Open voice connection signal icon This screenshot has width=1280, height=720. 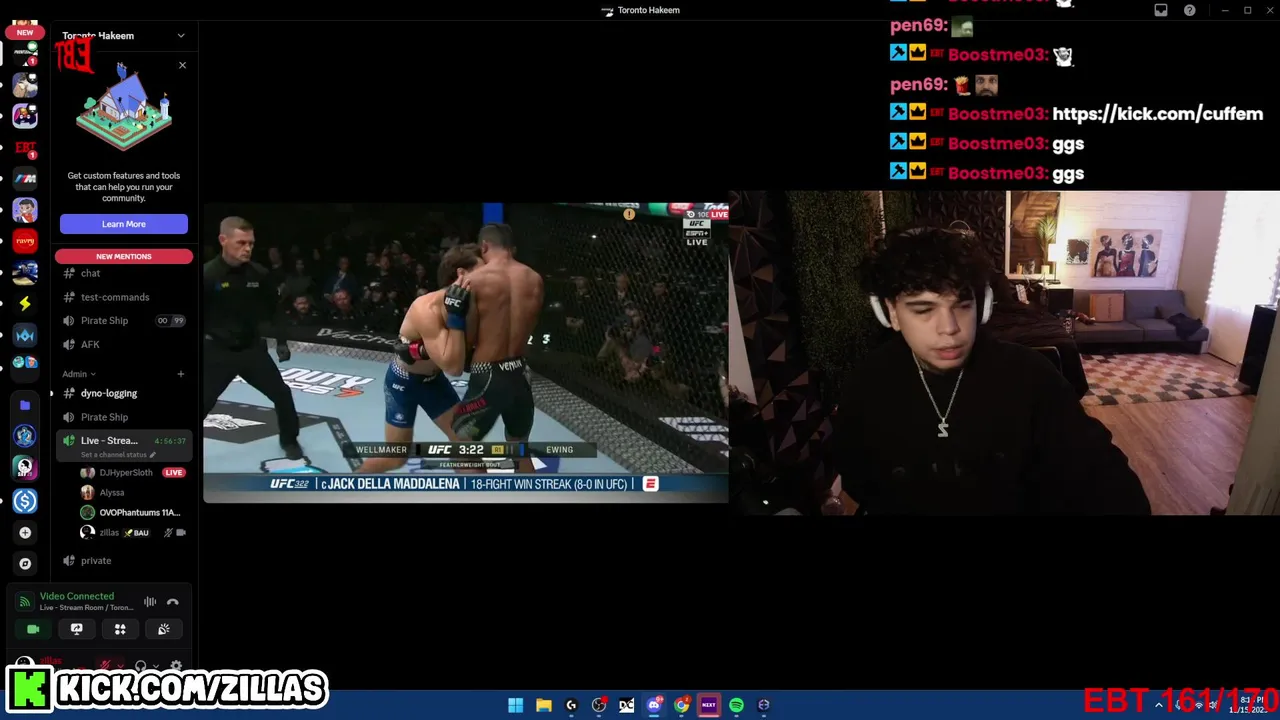pos(25,602)
